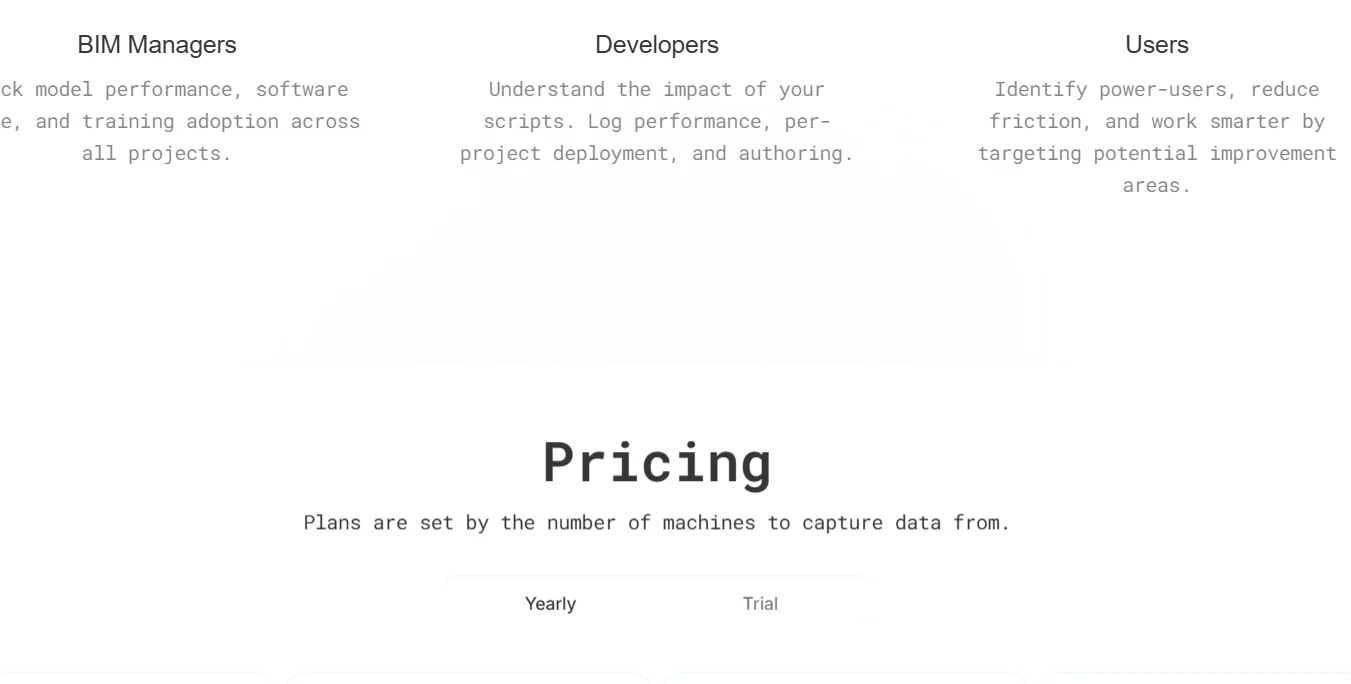Select the third pricing card from left
The width and height of the screenshot is (1351, 684).
(x=845, y=678)
